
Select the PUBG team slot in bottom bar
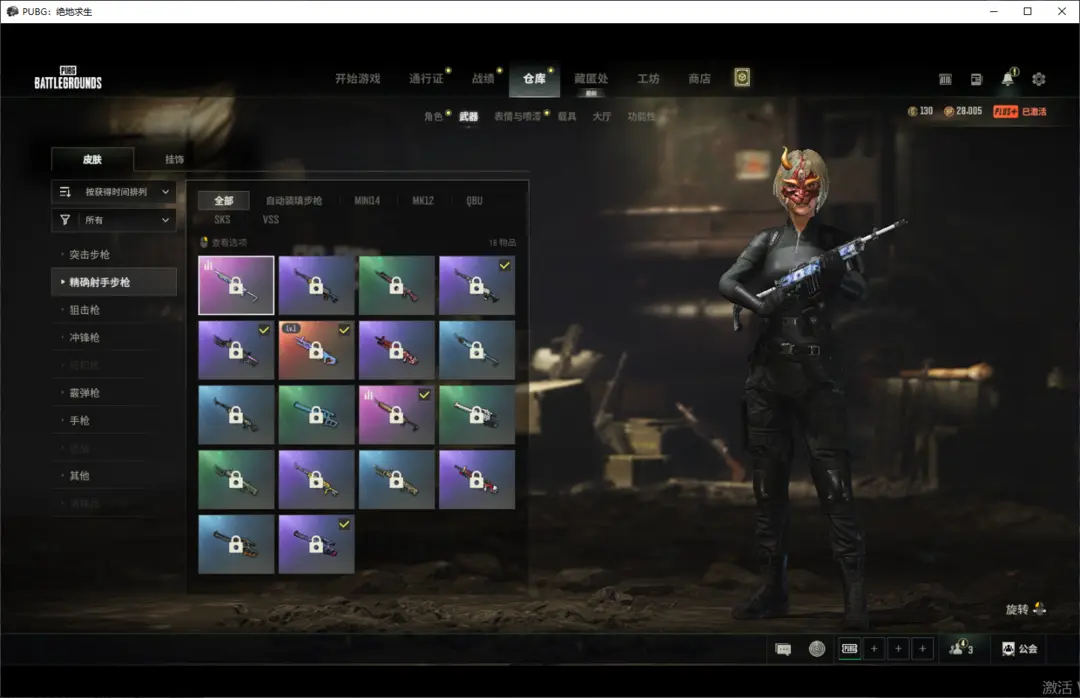point(850,648)
